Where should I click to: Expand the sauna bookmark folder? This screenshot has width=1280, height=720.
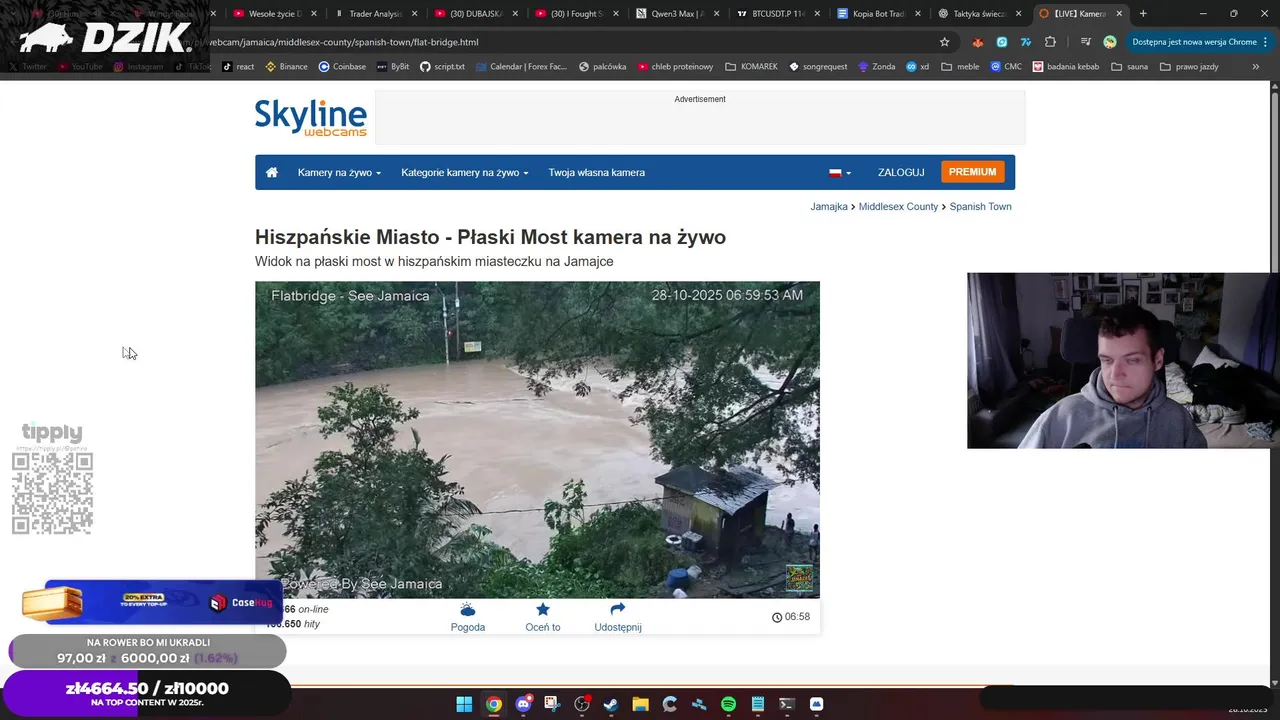[x=1128, y=67]
